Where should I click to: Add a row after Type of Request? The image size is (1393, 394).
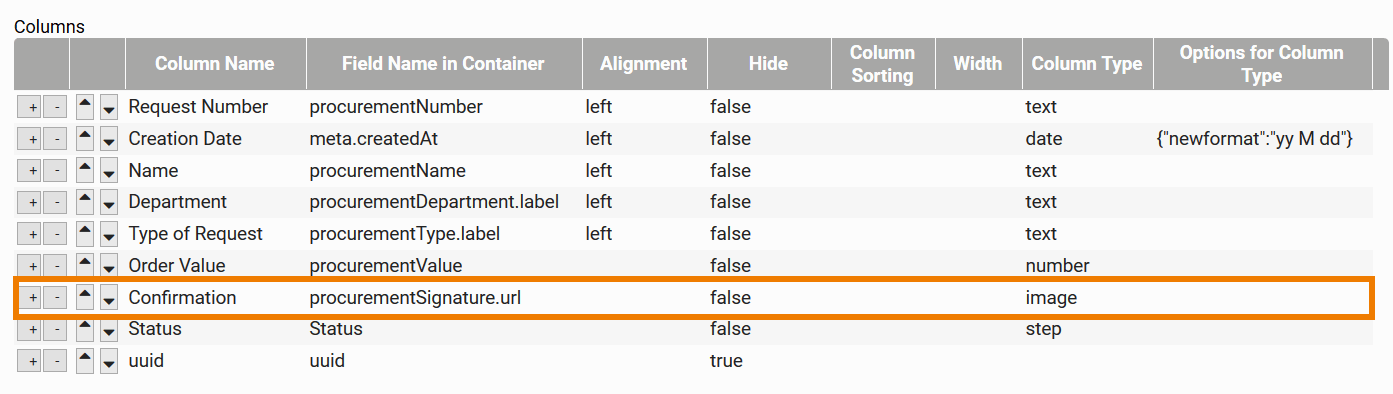(30, 235)
